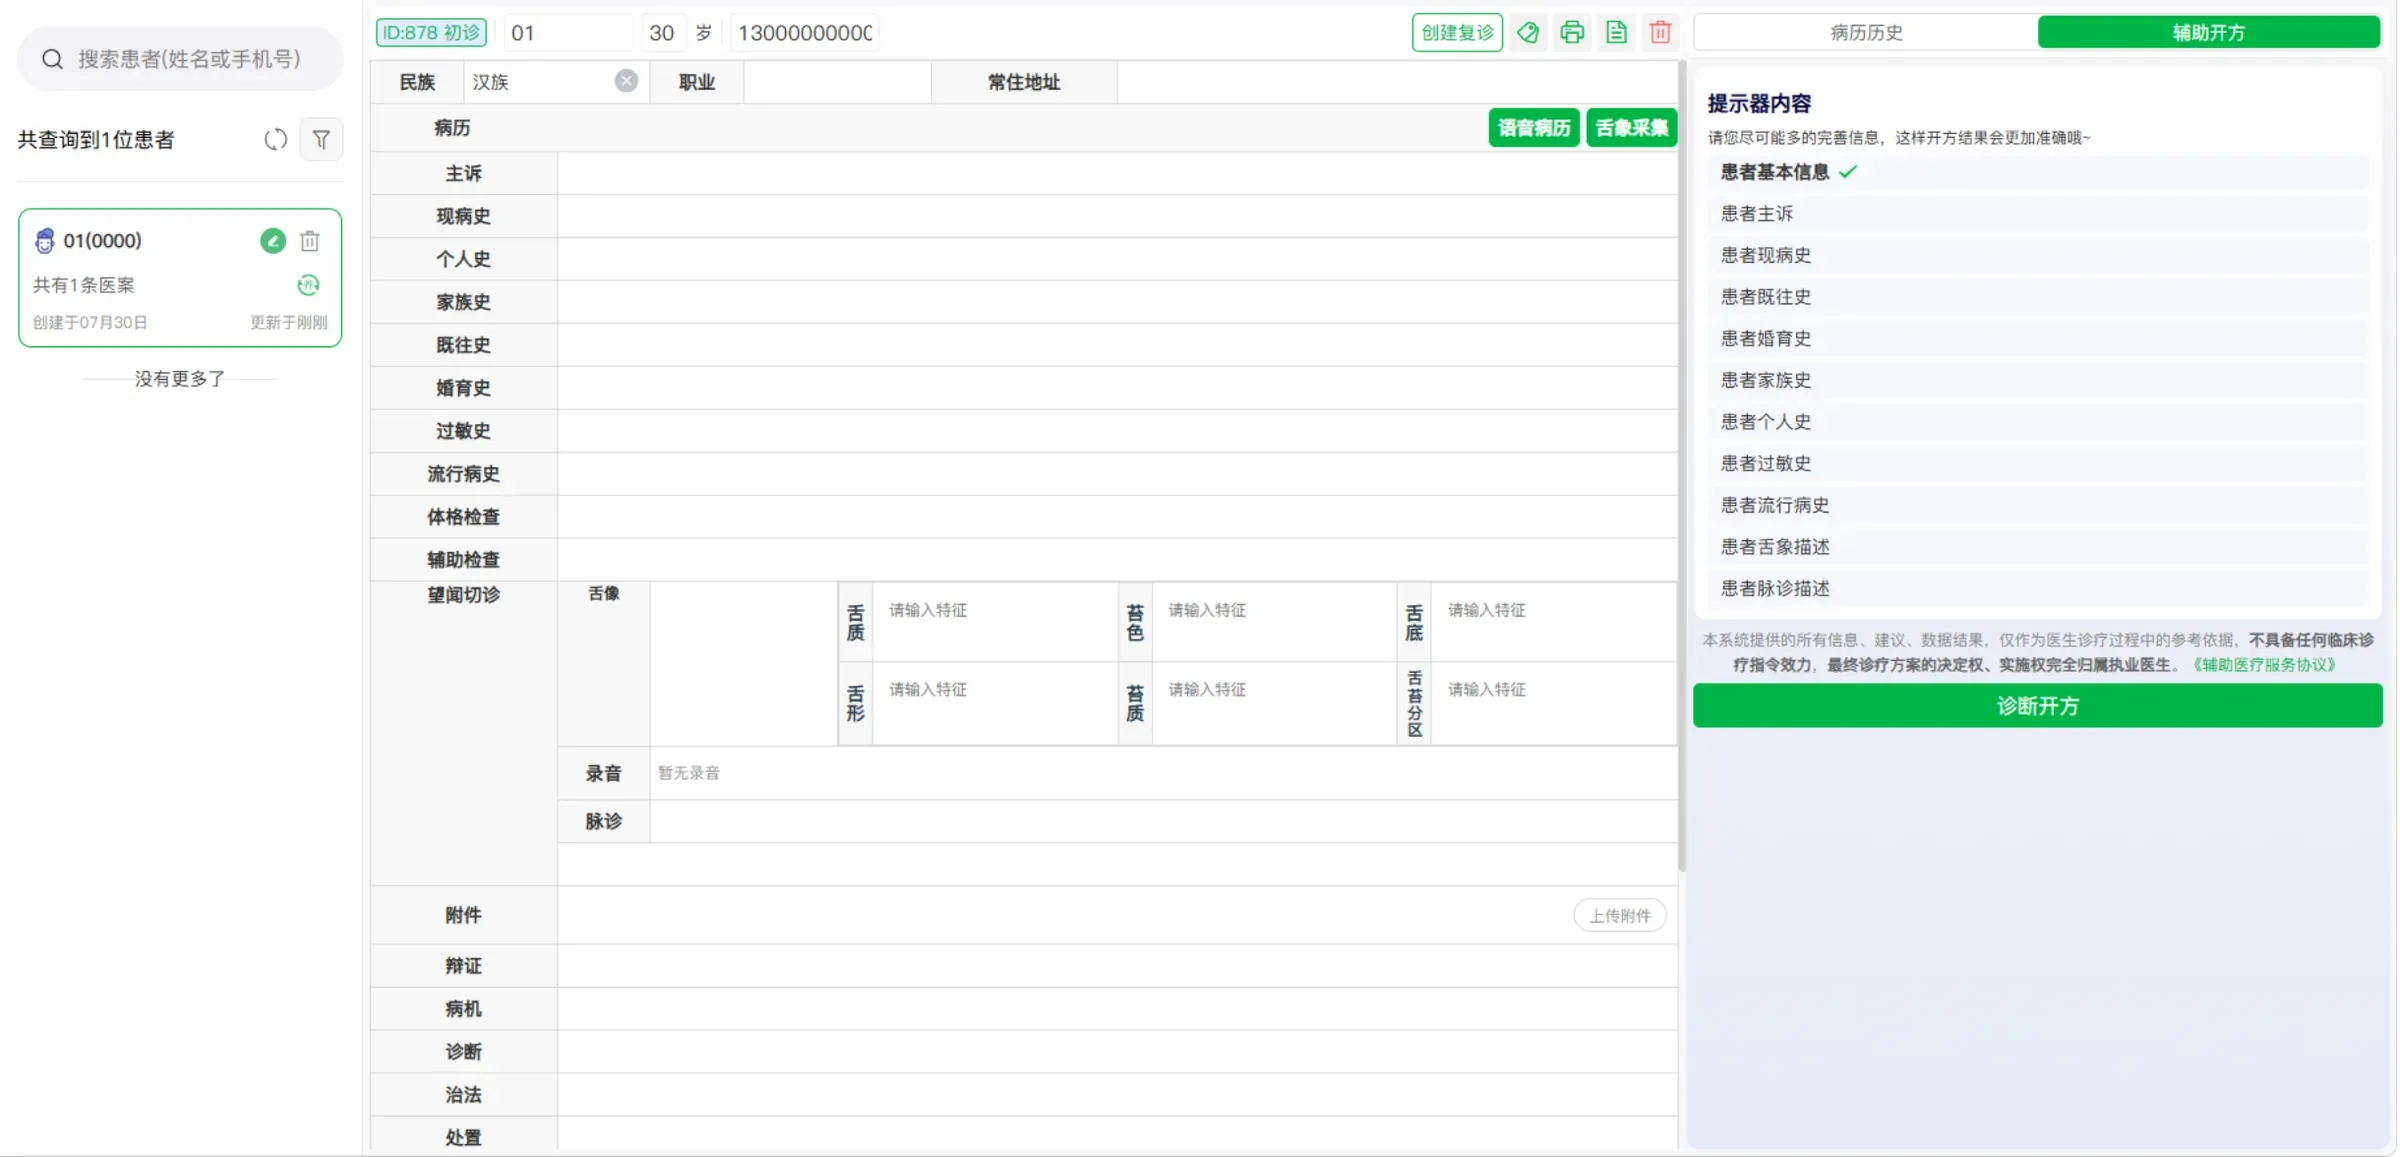Click the 舌像 tongue image area
This screenshot has width=2400, height=1157.
743,664
